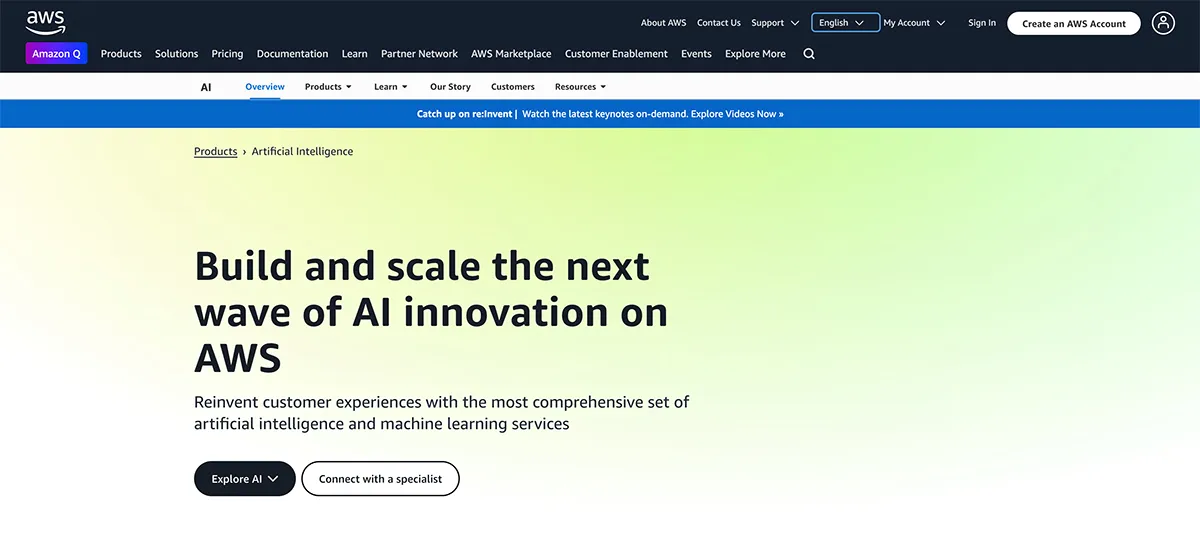The width and height of the screenshot is (1200, 547).
Task: Expand the Explore AI button
Action: click(245, 479)
